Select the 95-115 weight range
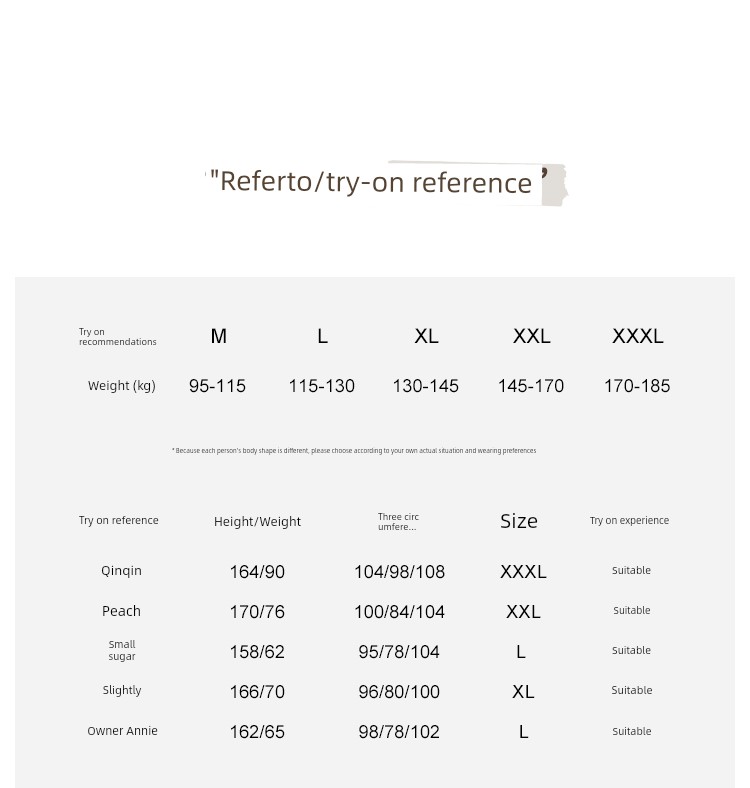The width and height of the screenshot is (750, 788). 217,386
